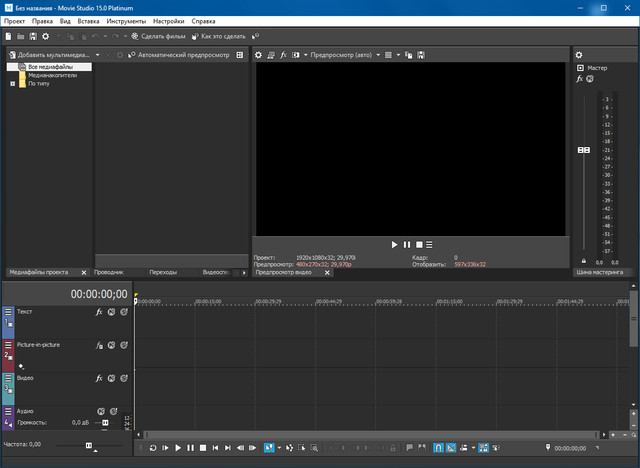Click Stop button under the video preview

tap(419, 244)
